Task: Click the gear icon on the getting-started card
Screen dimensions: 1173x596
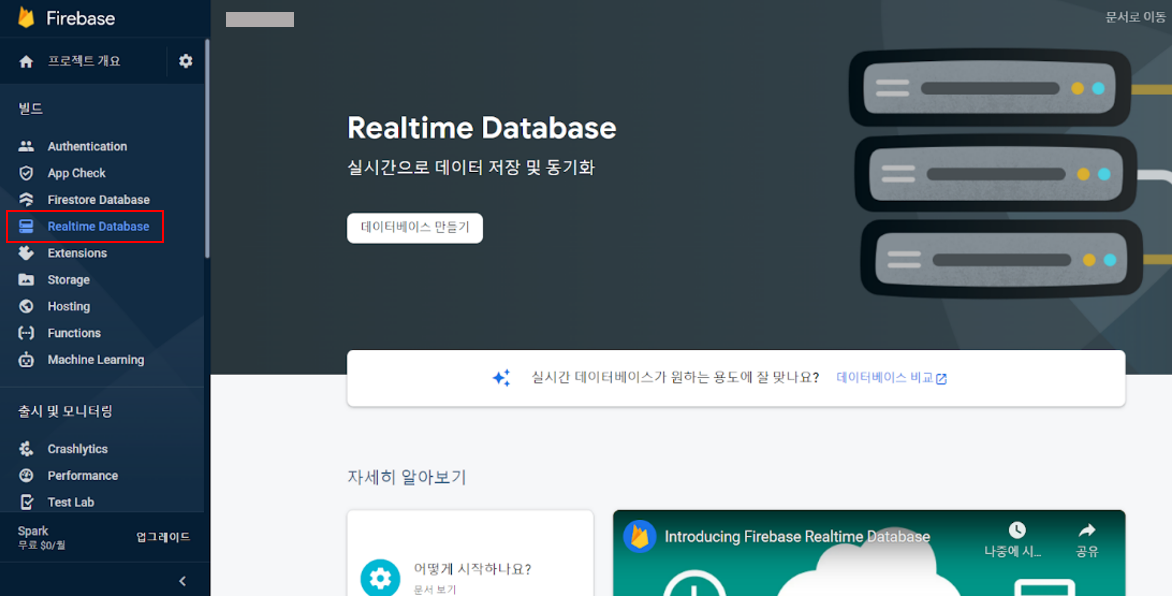Action: [x=380, y=578]
